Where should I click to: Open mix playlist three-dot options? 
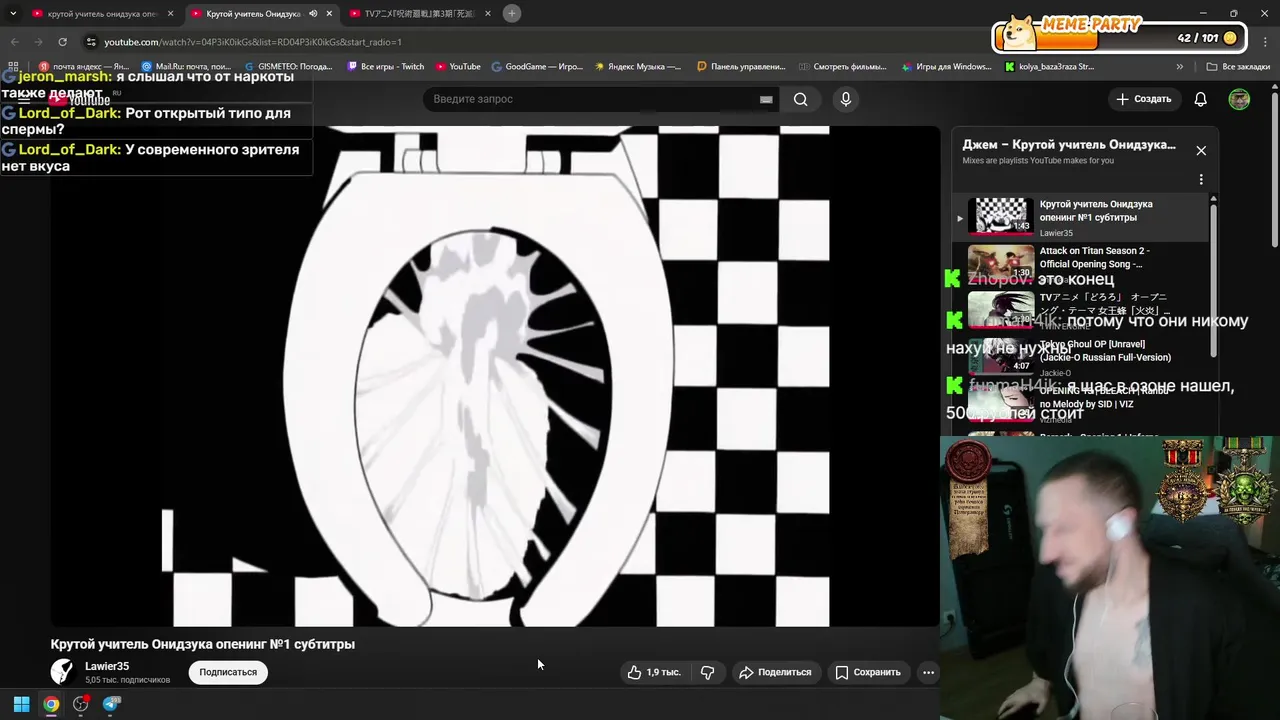click(x=1201, y=180)
